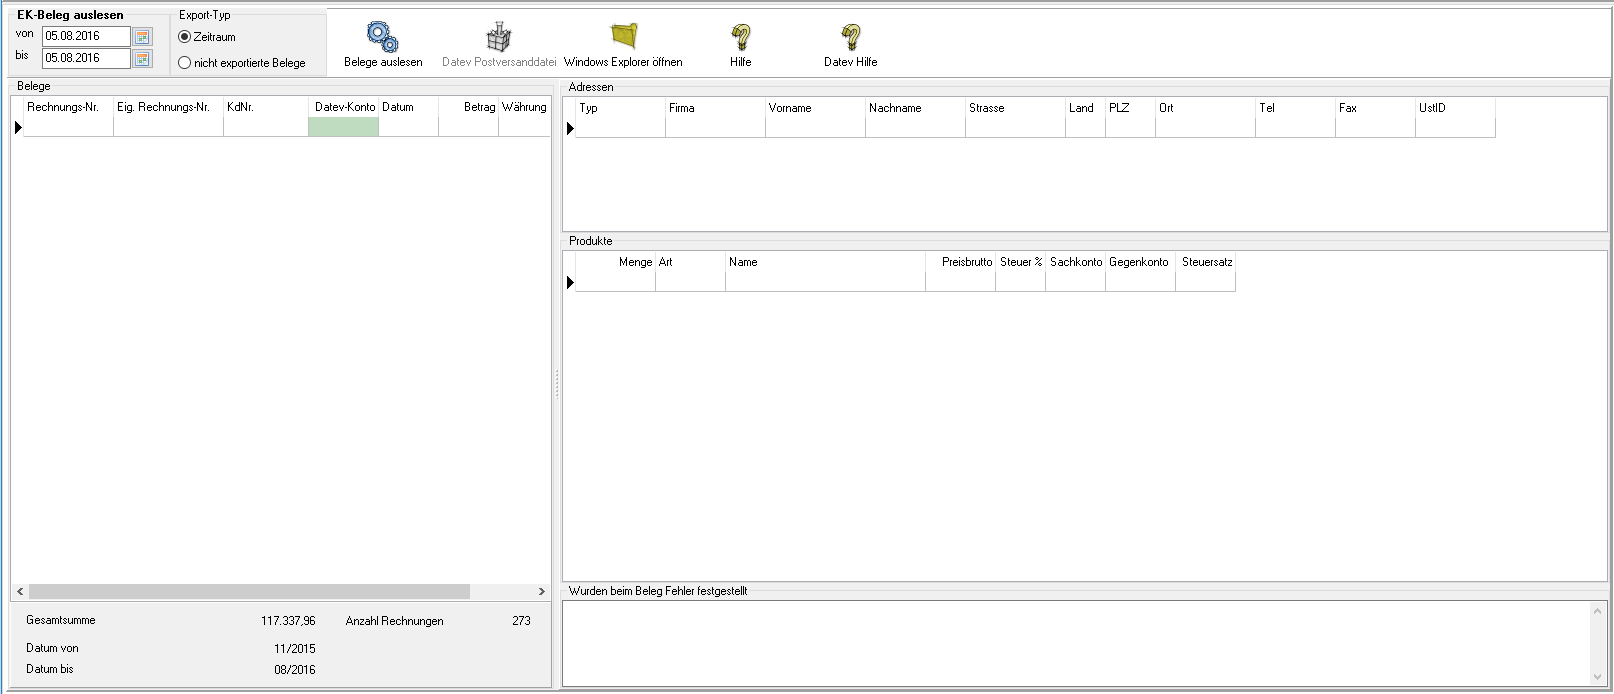Open the Datev Hilfe icon

pos(850,38)
